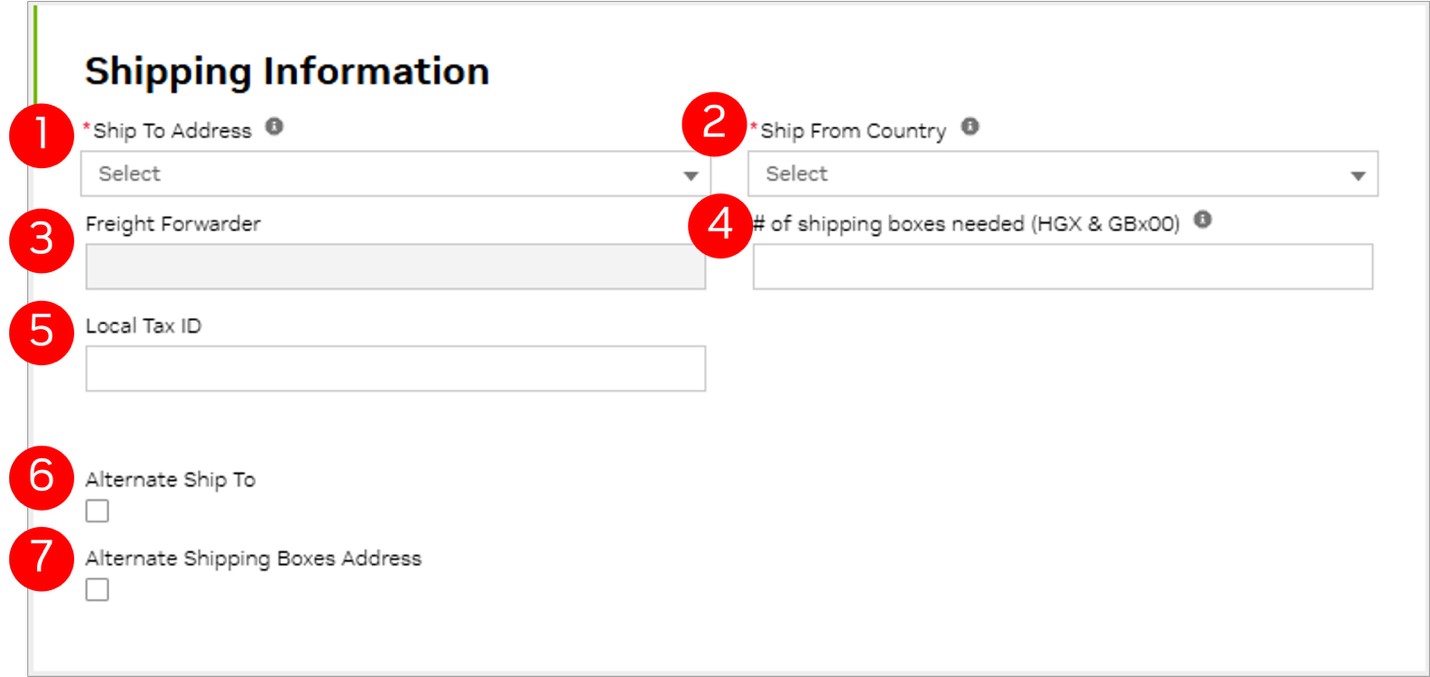Open the Ship To Address dropdown
Screen dimensions: 1430x677
(x=396, y=174)
